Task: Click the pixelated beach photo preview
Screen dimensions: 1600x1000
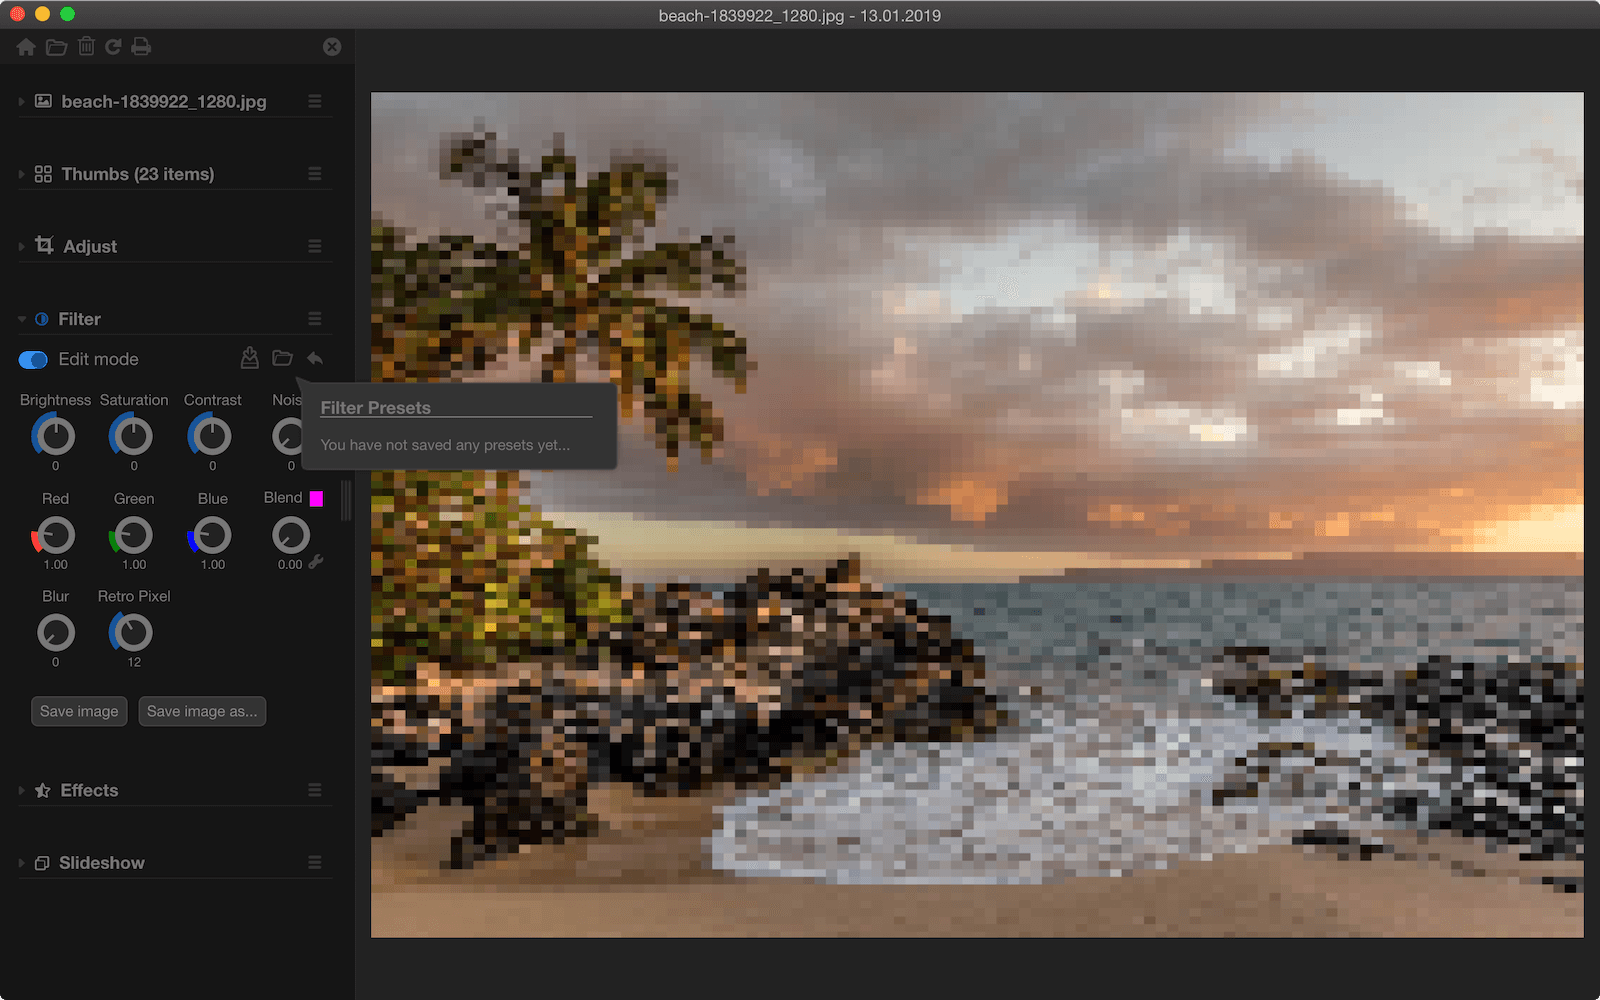Action: (x=977, y=515)
